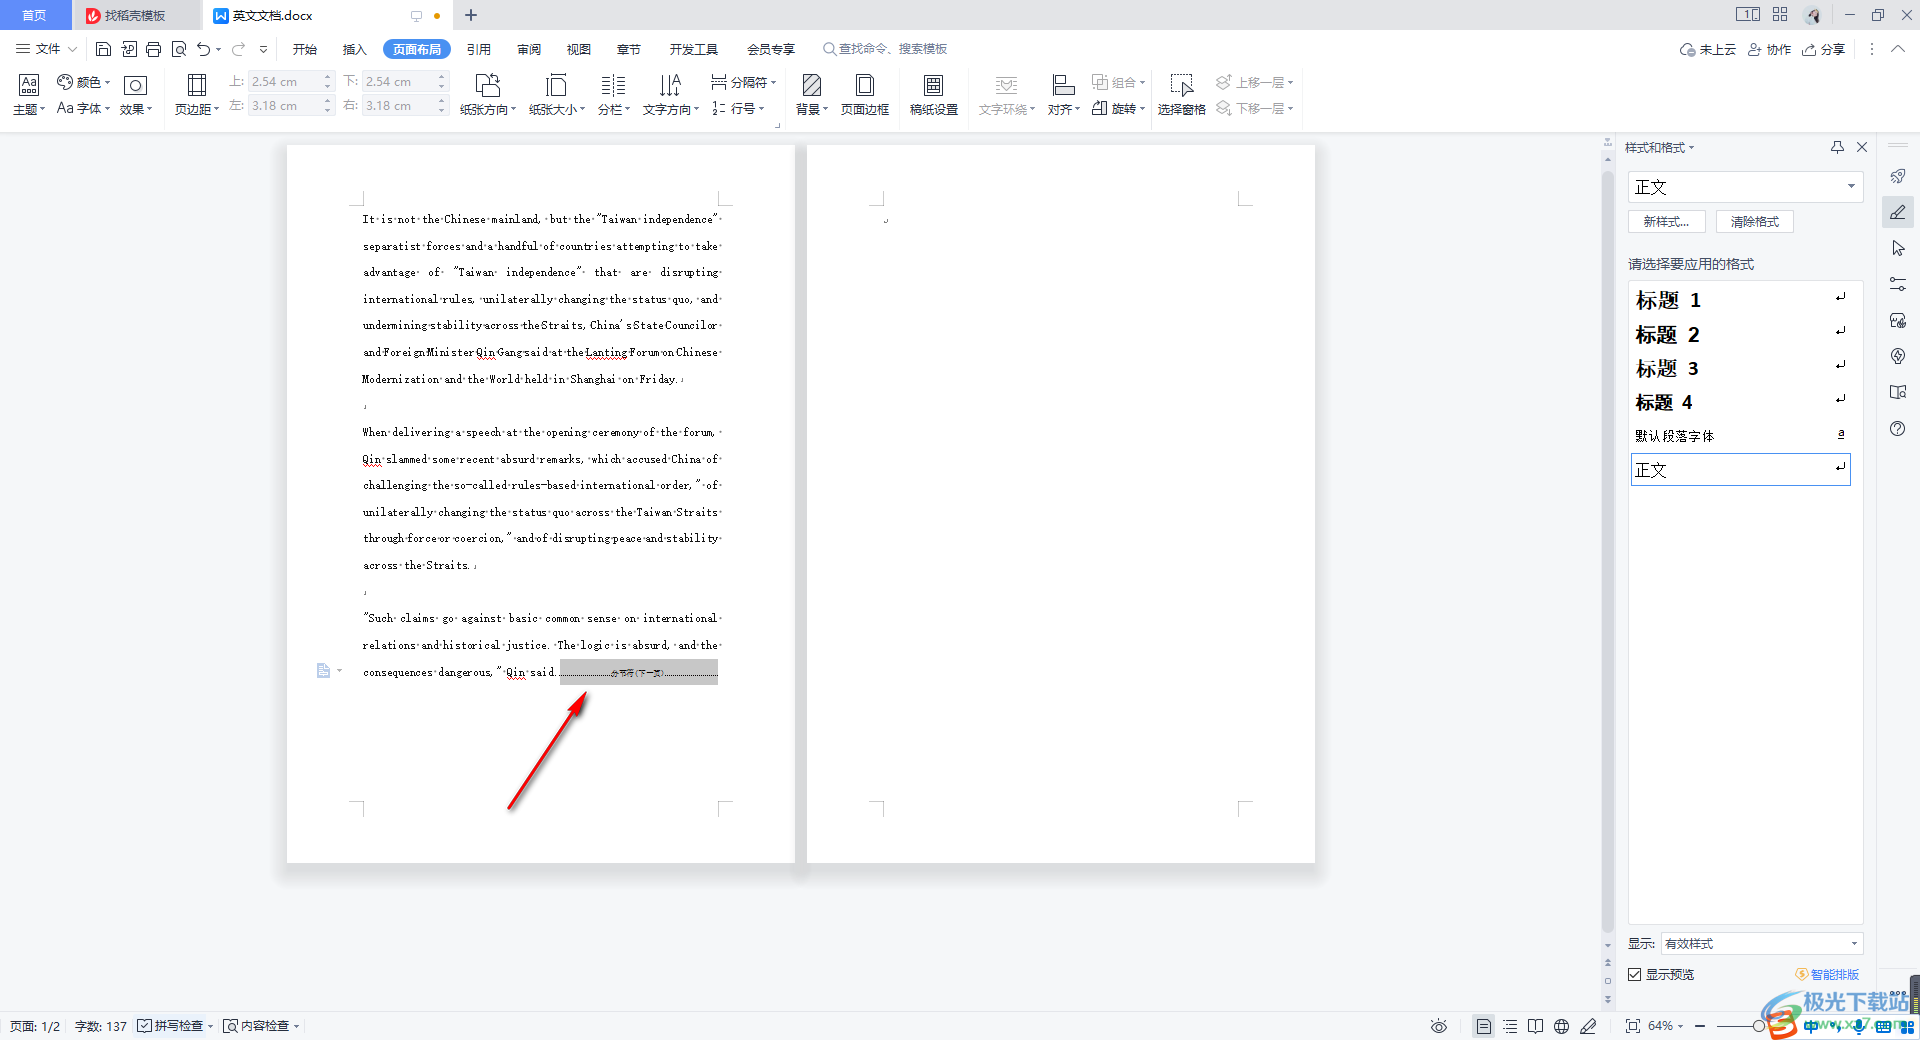The width and height of the screenshot is (1920, 1040).
Task: Pin the Styles and Formatting panel
Action: (x=1837, y=147)
